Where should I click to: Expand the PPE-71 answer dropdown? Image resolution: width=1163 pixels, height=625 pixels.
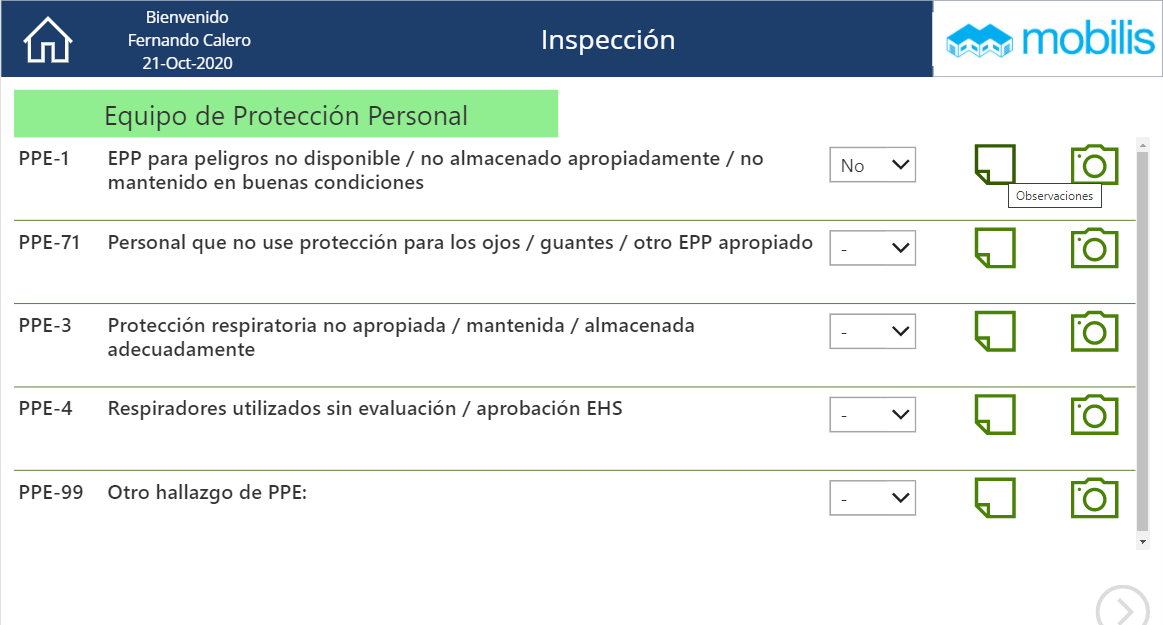[x=872, y=248]
